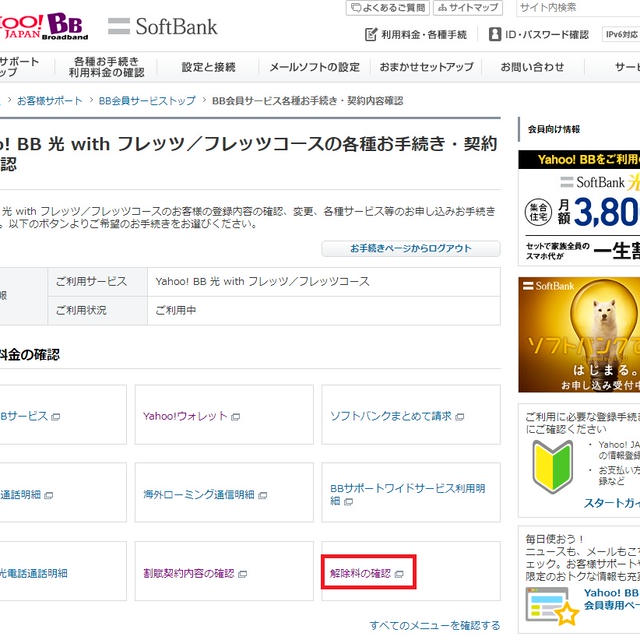This screenshot has height=640, width=640.
Task: Click external-link icon beside Yahoo!ウォレット
Action: pyautogui.click(x=236, y=417)
